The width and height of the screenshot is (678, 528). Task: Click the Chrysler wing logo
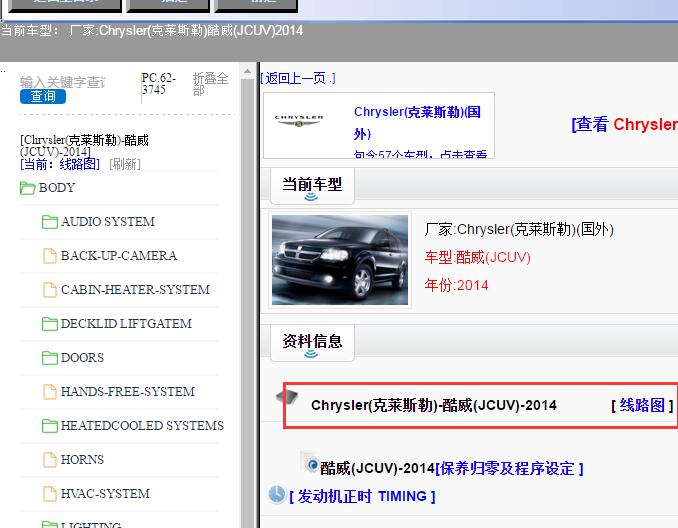point(299,121)
